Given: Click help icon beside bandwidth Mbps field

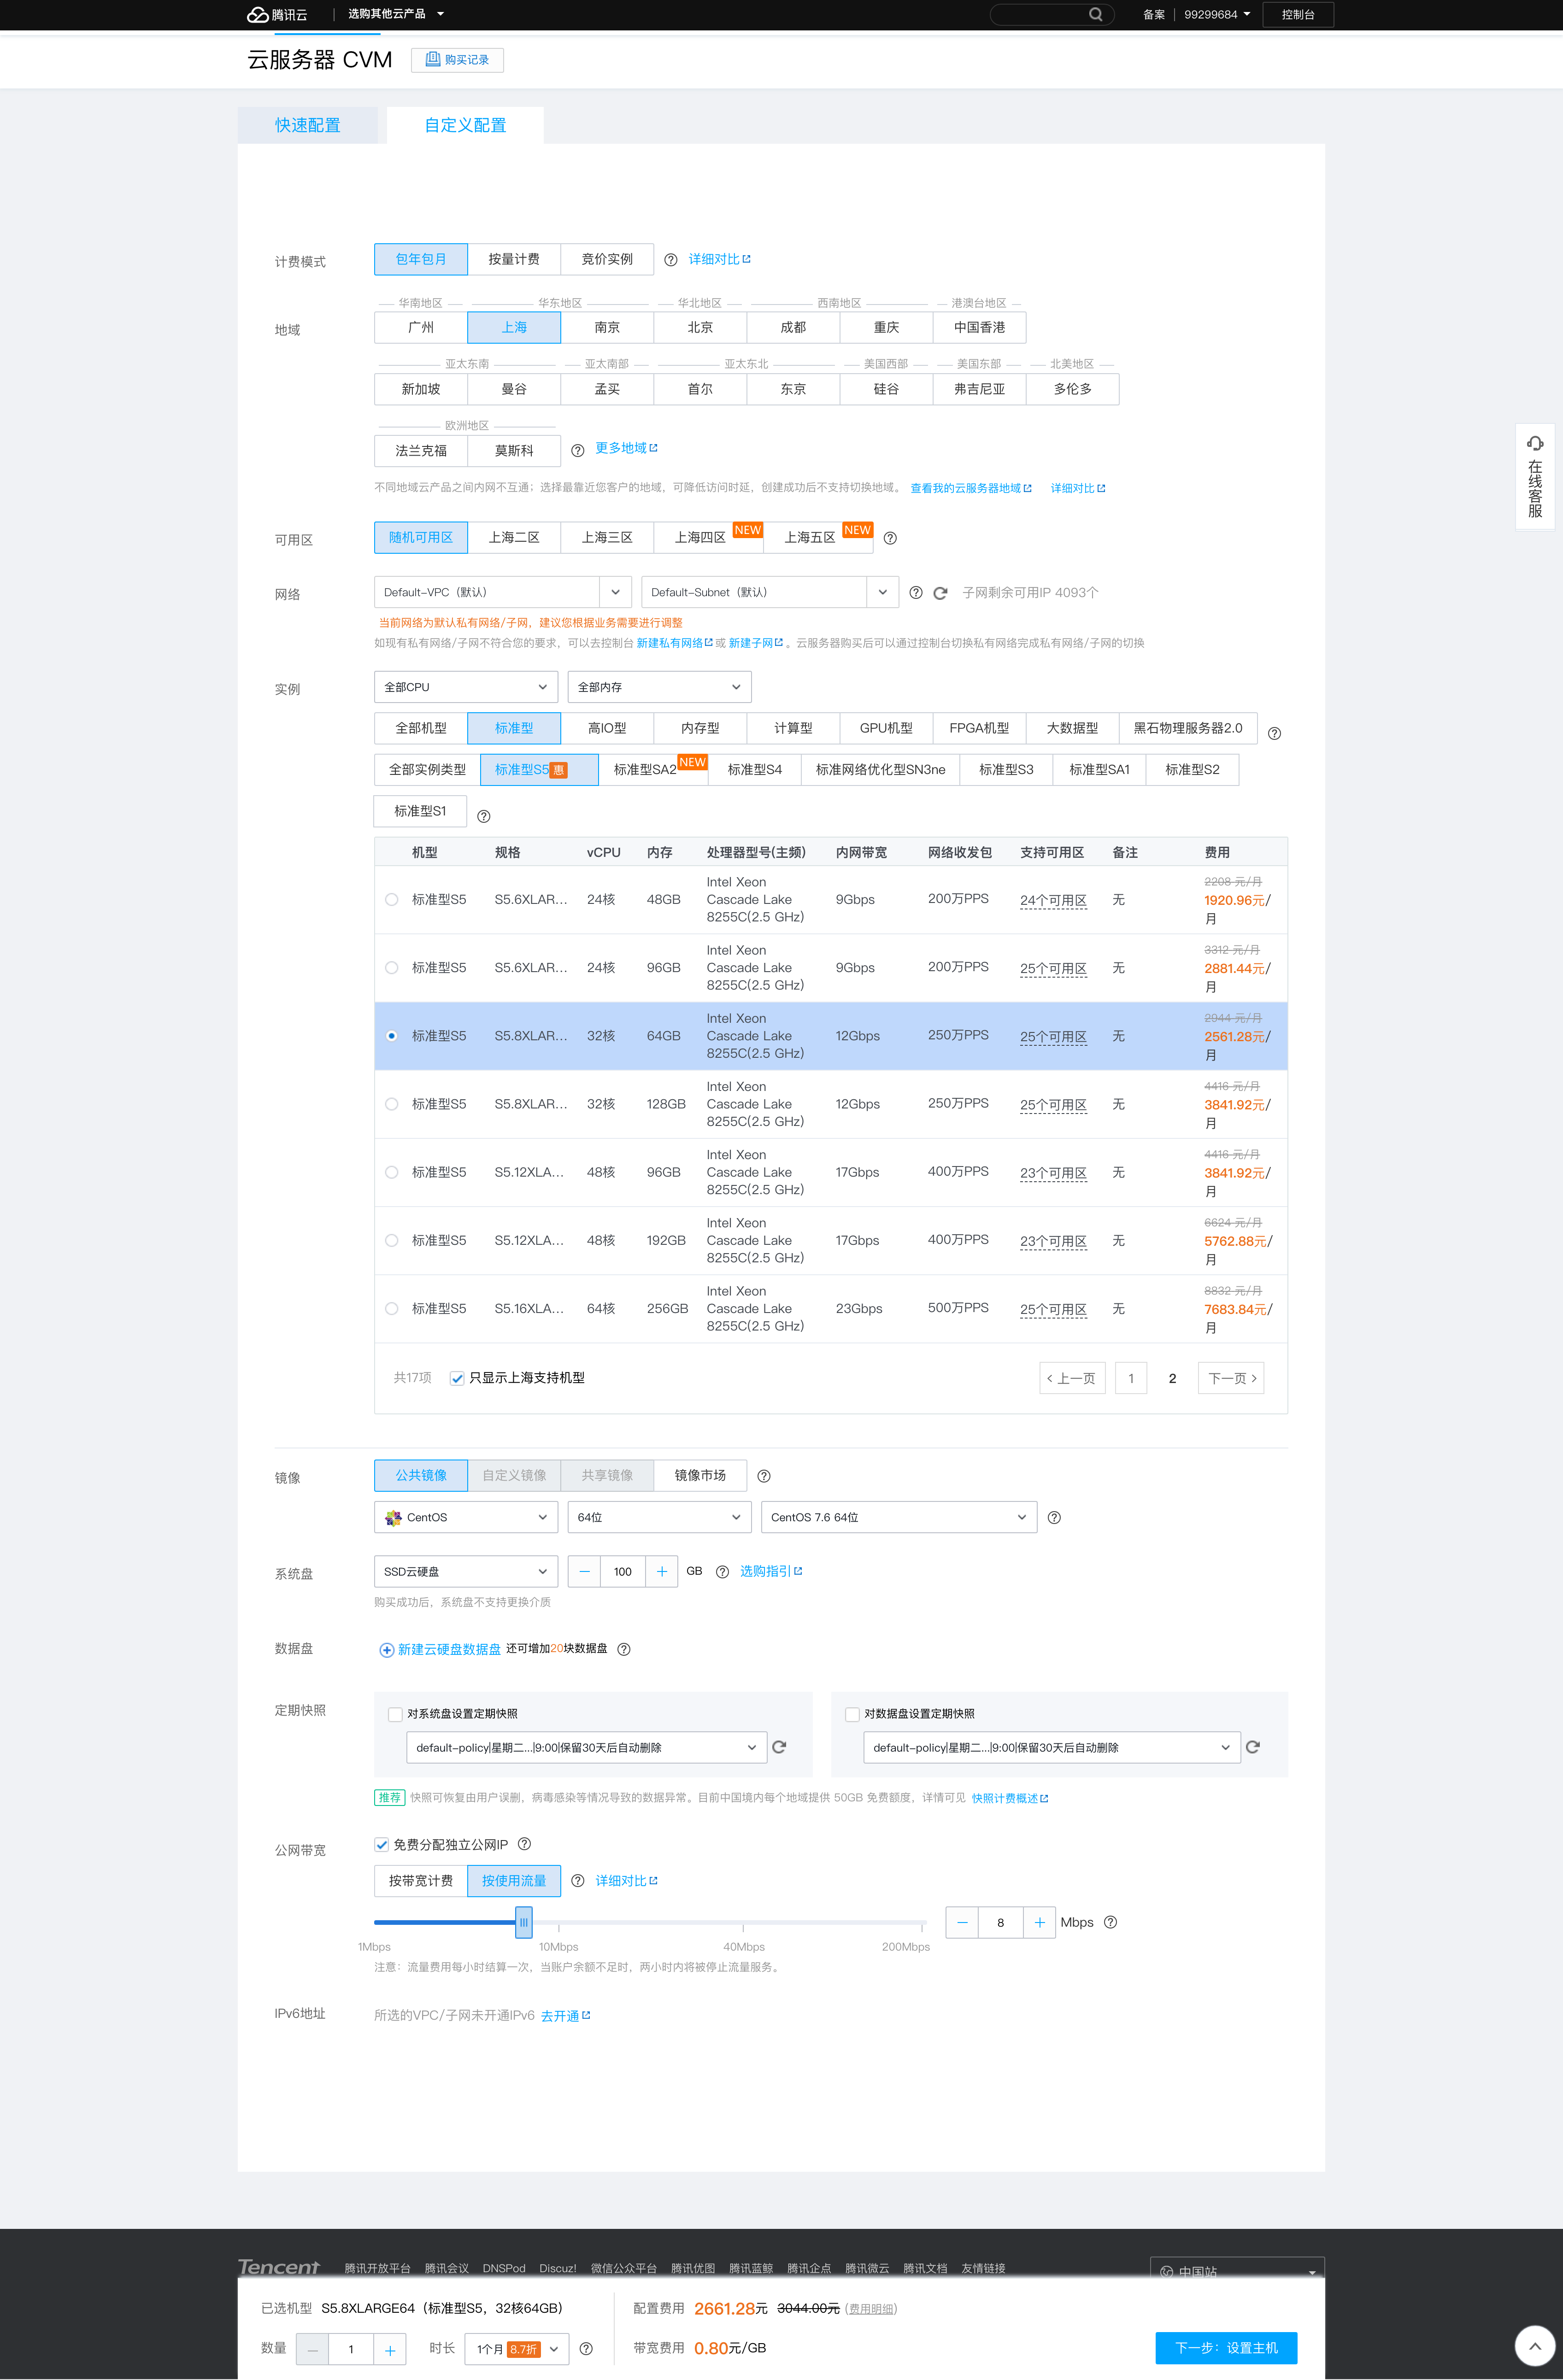Looking at the screenshot, I should coord(1110,1922).
